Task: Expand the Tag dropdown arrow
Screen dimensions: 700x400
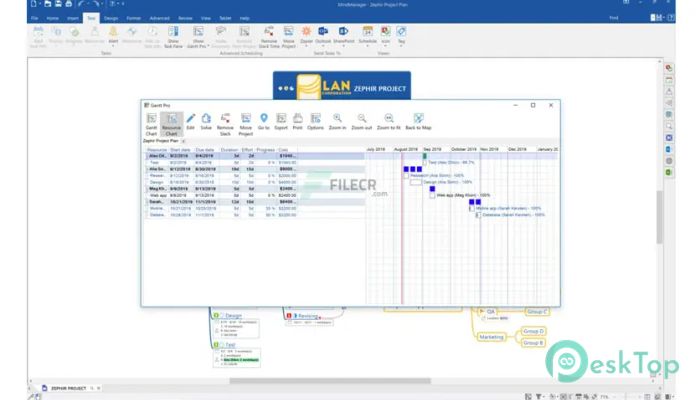Action: click(x=401, y=46)
